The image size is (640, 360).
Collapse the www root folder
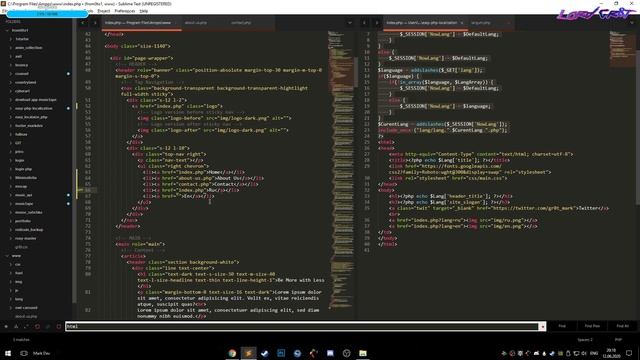[x=7, y=256]
